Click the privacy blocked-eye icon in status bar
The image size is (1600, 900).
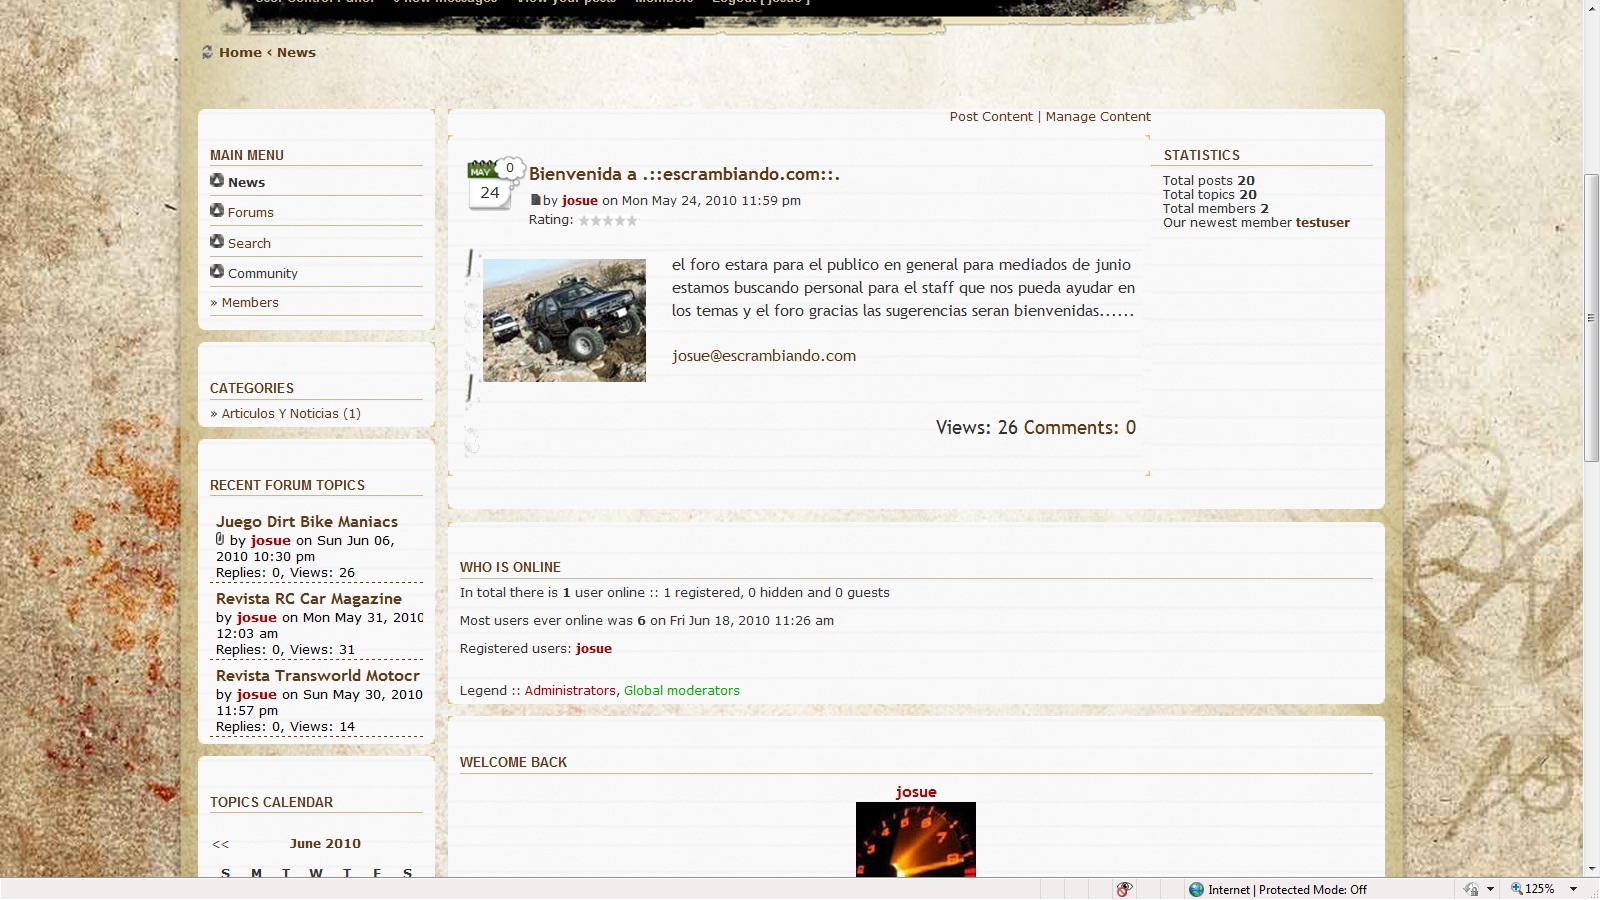1125,889
